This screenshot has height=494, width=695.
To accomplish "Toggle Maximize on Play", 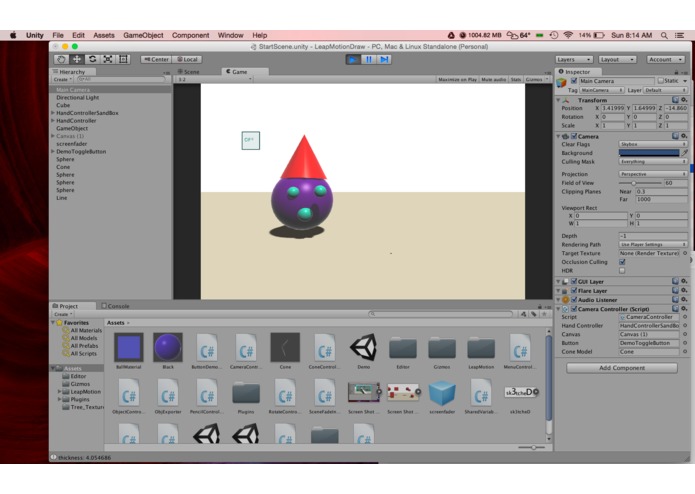I will pyautogui.click(x=457, y=79).
